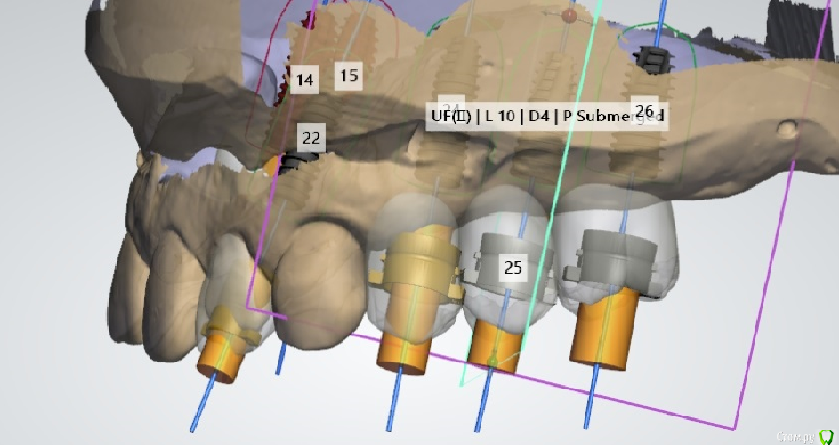The width and height of the screenshot is (839, 445).
Task: Click the black implant top beside label 22
Action: [x=294, y=160]
